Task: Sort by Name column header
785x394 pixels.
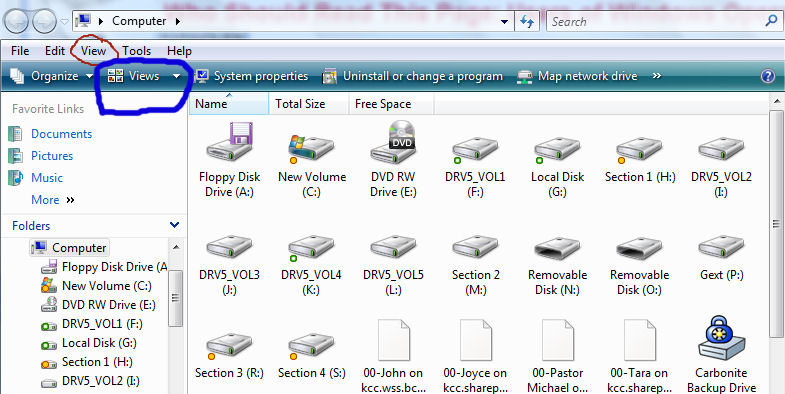Action: (x=229, y=104)
